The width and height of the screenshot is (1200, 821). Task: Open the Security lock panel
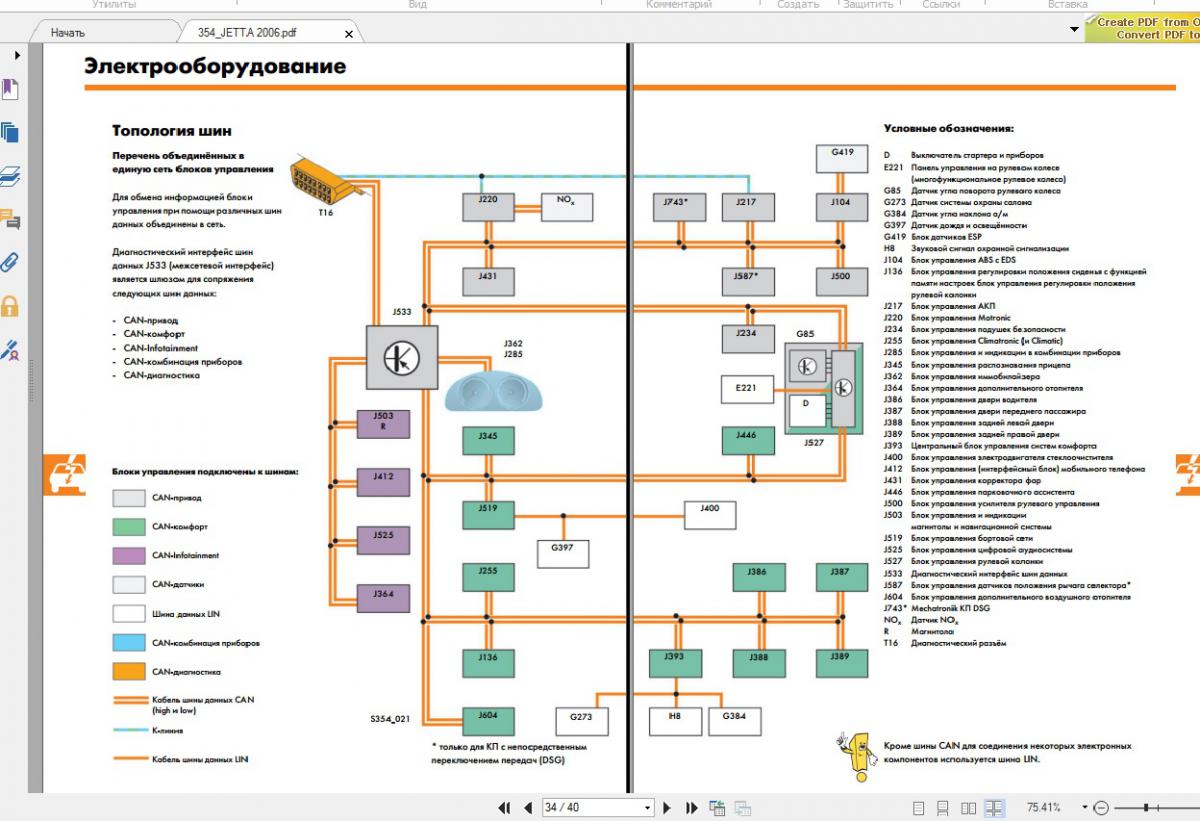pyautogui.click(x=10, y=306)
